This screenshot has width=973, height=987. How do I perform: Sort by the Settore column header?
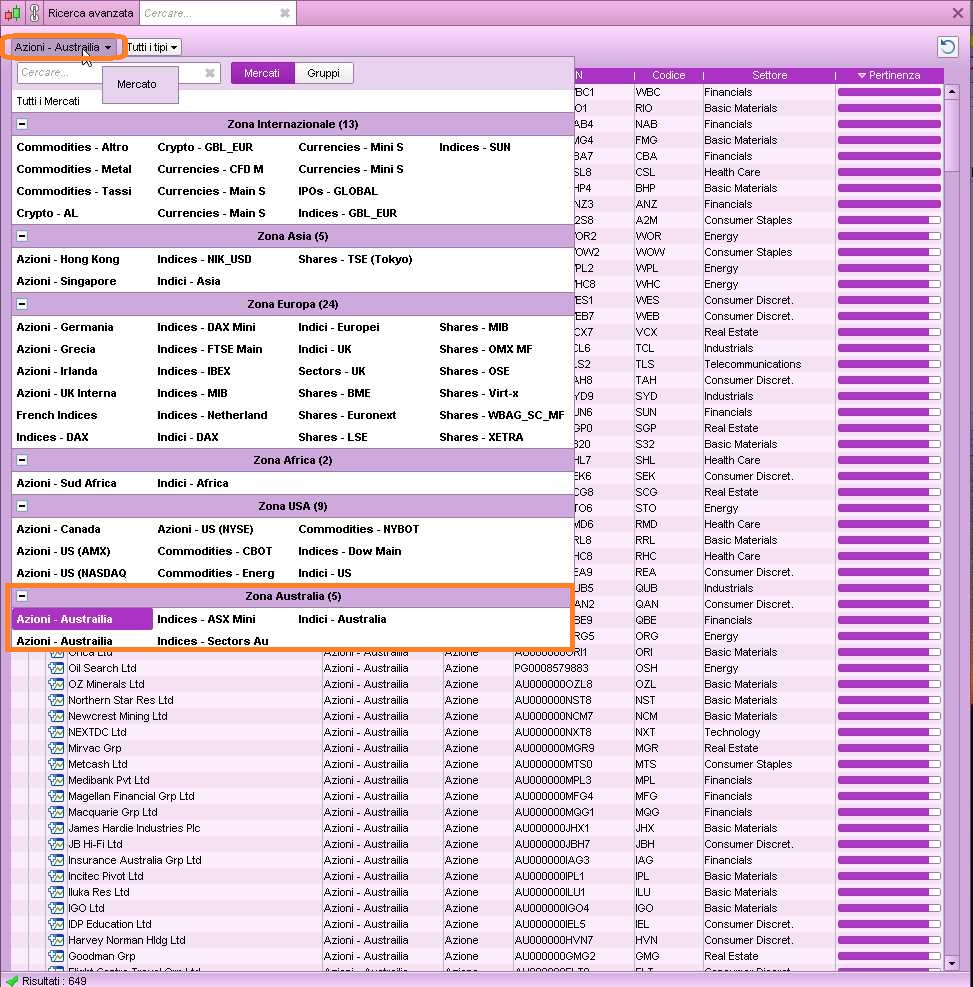click(769, 76)
